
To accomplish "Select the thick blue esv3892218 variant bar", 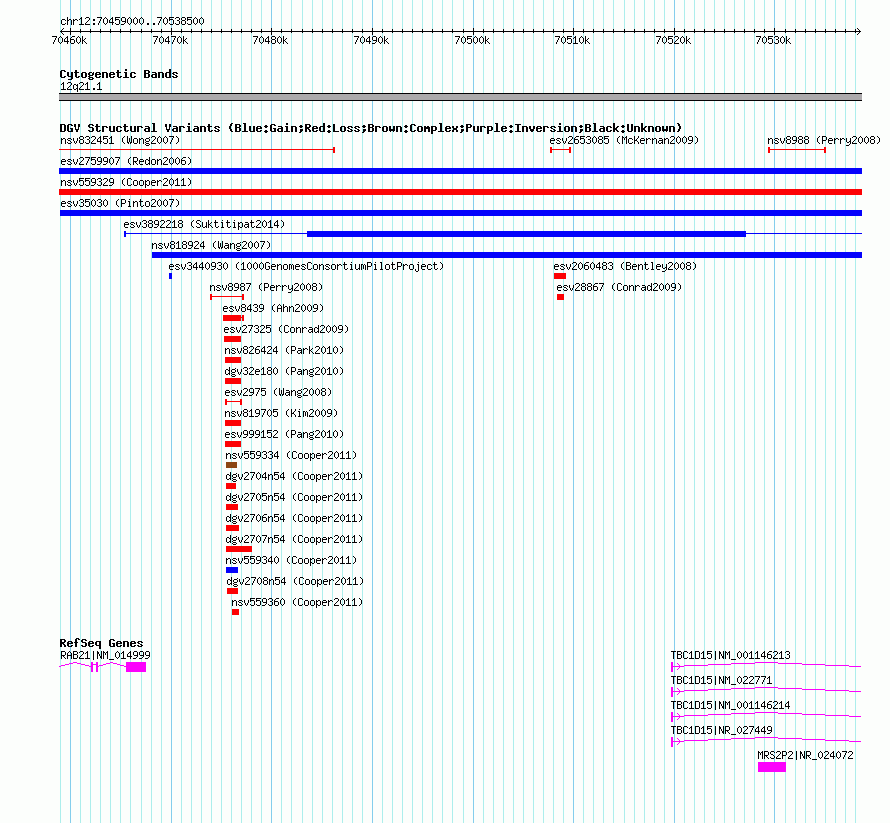I will coord(526,234).
